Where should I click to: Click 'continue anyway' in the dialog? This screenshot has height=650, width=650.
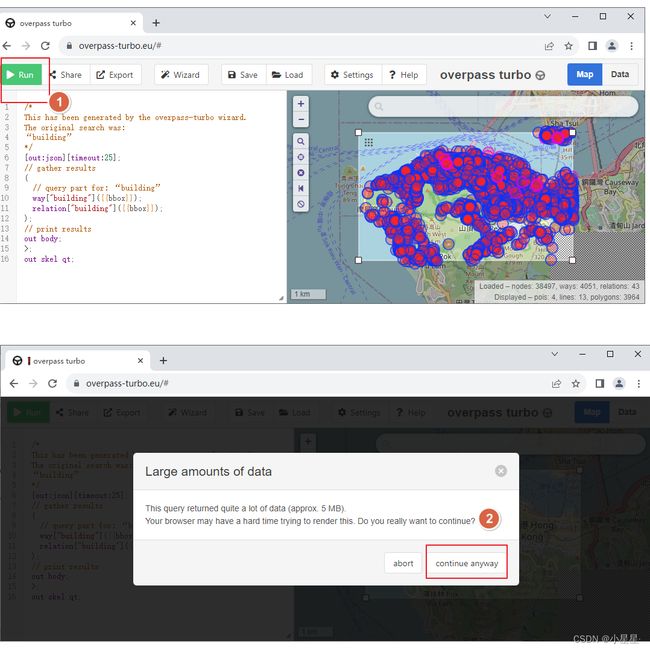pyautogui.click(x=467, y=563)
